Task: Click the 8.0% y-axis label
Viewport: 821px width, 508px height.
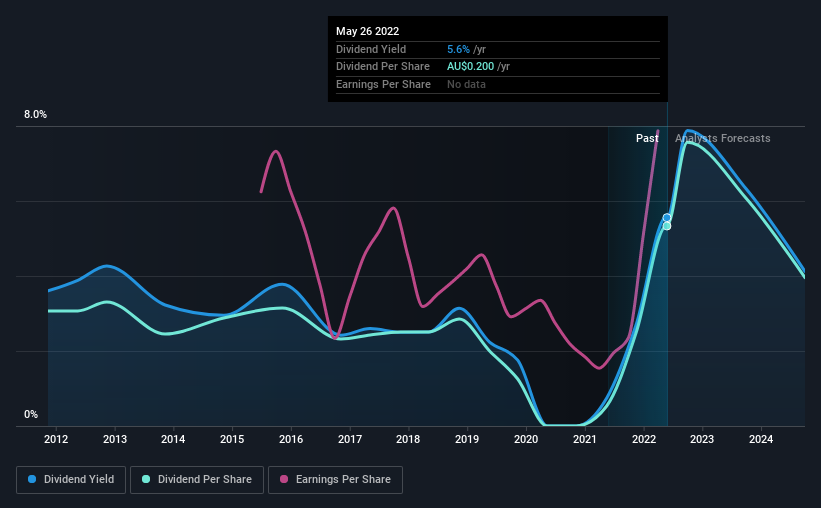Action: click(x=36, y=115)
